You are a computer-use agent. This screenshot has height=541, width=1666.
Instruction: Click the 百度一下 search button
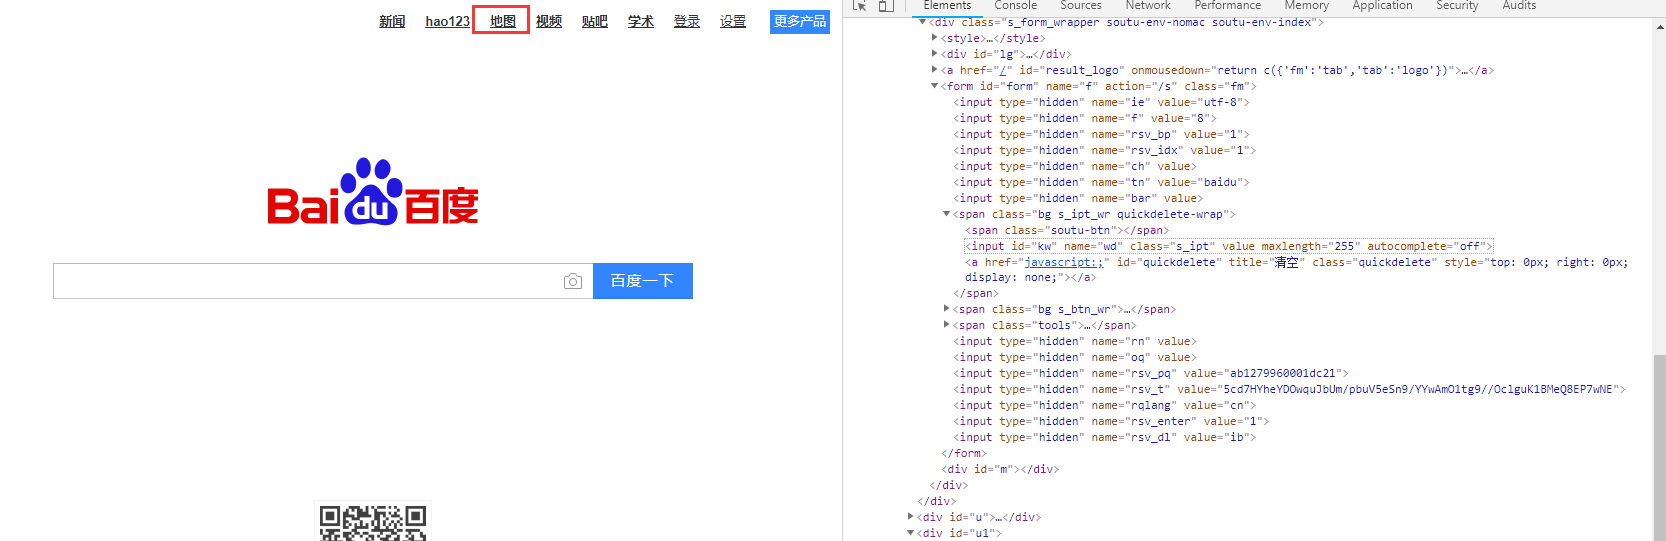pos(643,281)
